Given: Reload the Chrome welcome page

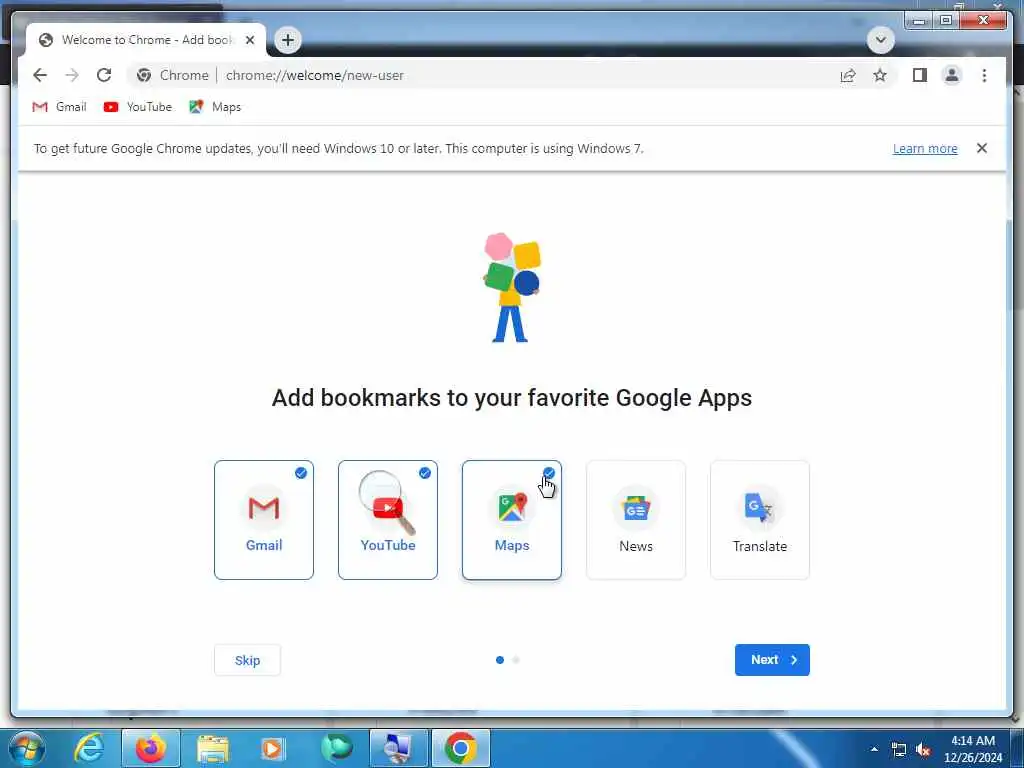Looking at the screenshot, I should [x=104, y=75].
